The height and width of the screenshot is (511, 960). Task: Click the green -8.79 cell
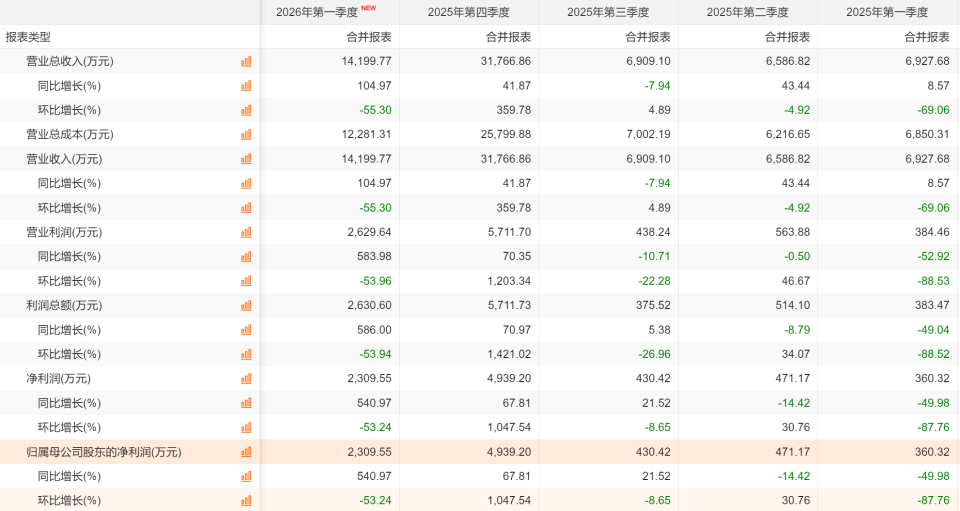coord(797,330)
